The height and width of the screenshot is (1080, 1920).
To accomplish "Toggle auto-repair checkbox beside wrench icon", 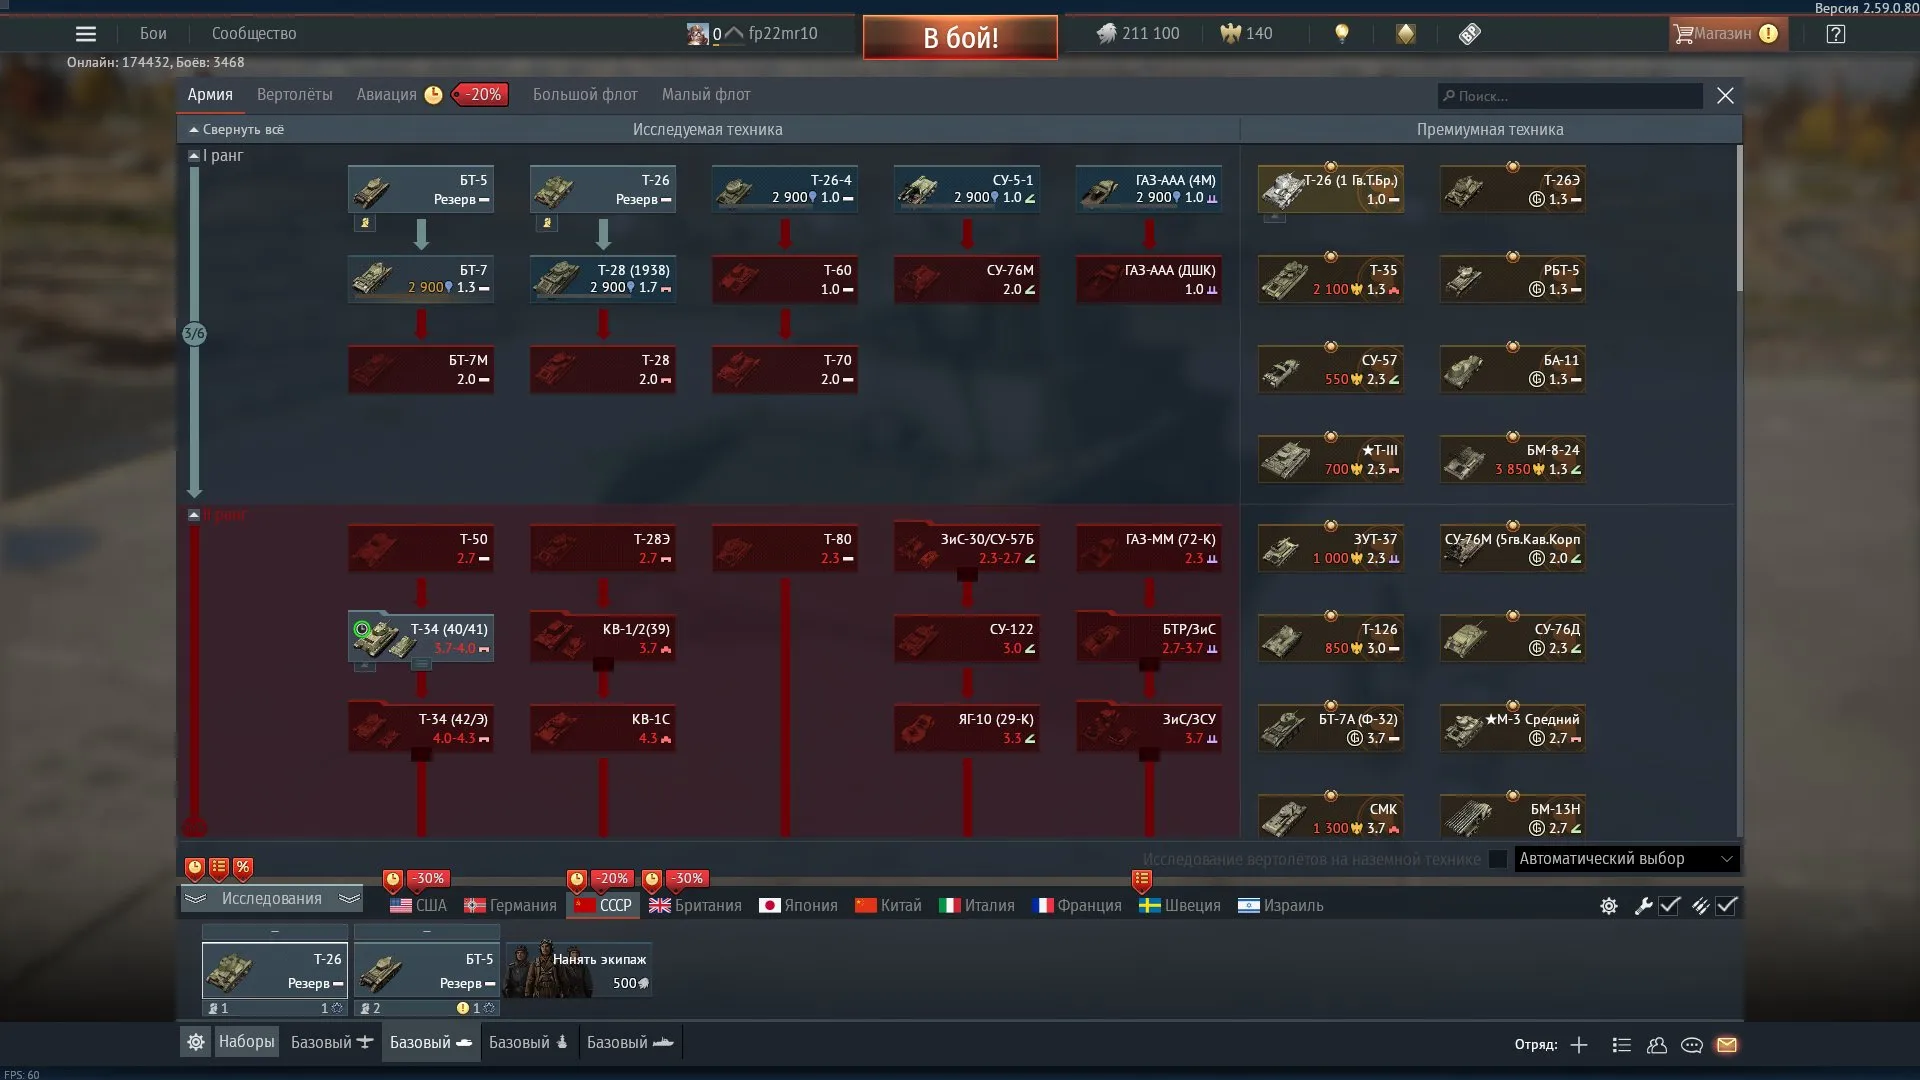I will [x=1669, y=906].
